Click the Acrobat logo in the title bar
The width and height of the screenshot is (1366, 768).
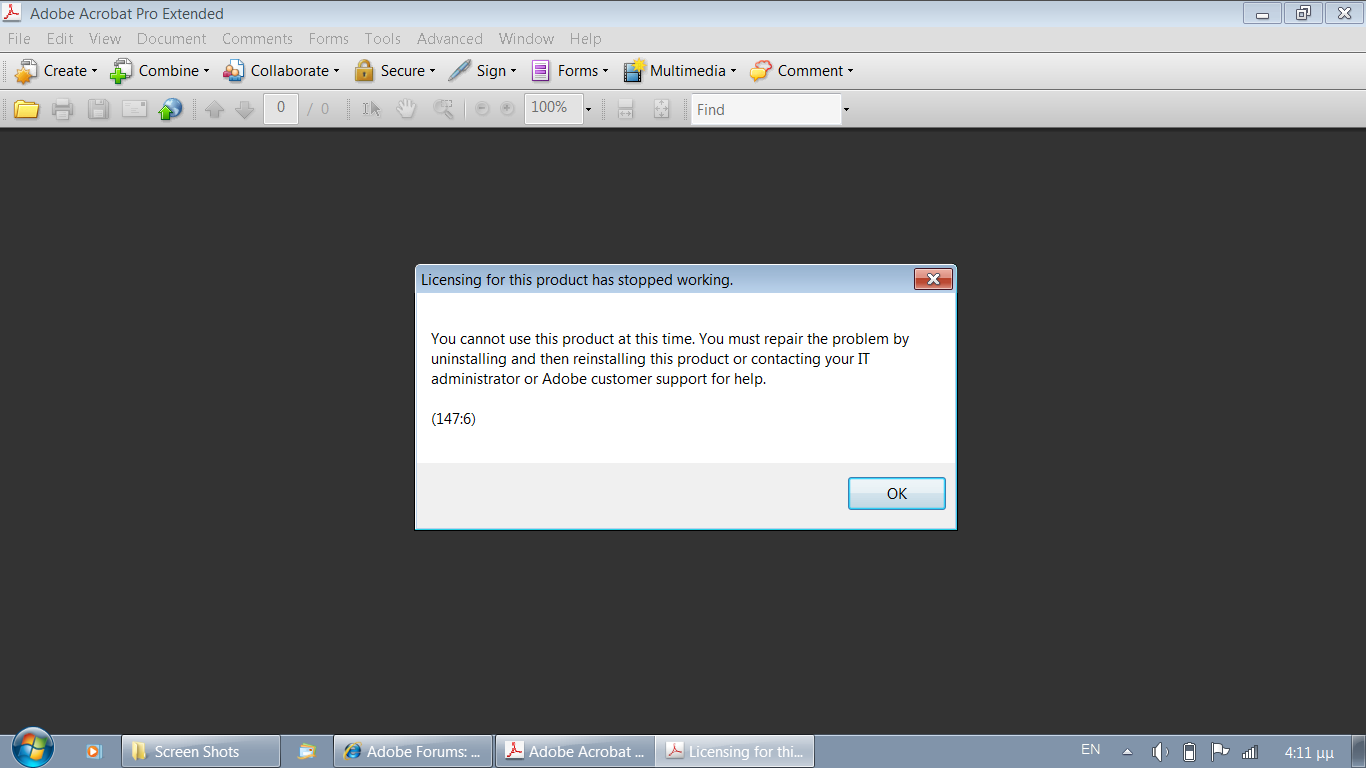pyautogui.click(x=13, y=13)
